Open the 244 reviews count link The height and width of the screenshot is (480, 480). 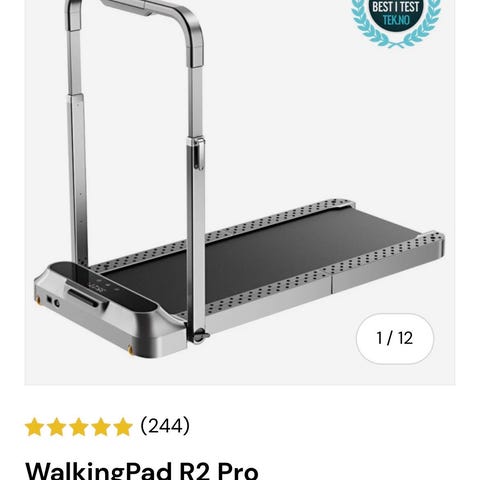click(x=165, y=426)
